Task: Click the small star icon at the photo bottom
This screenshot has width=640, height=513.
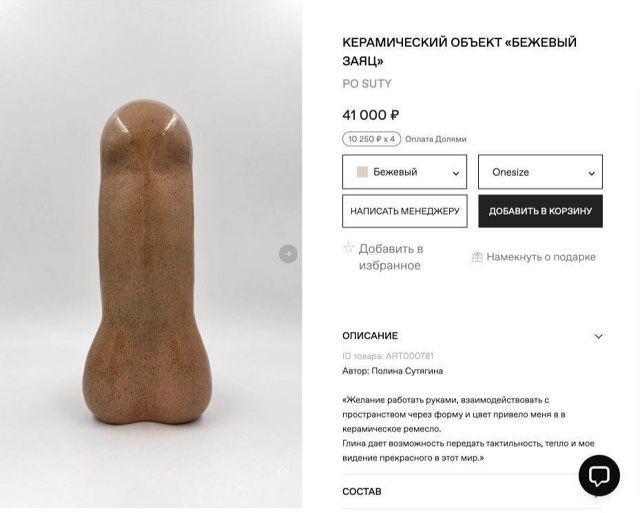Action: pos(283,472)
